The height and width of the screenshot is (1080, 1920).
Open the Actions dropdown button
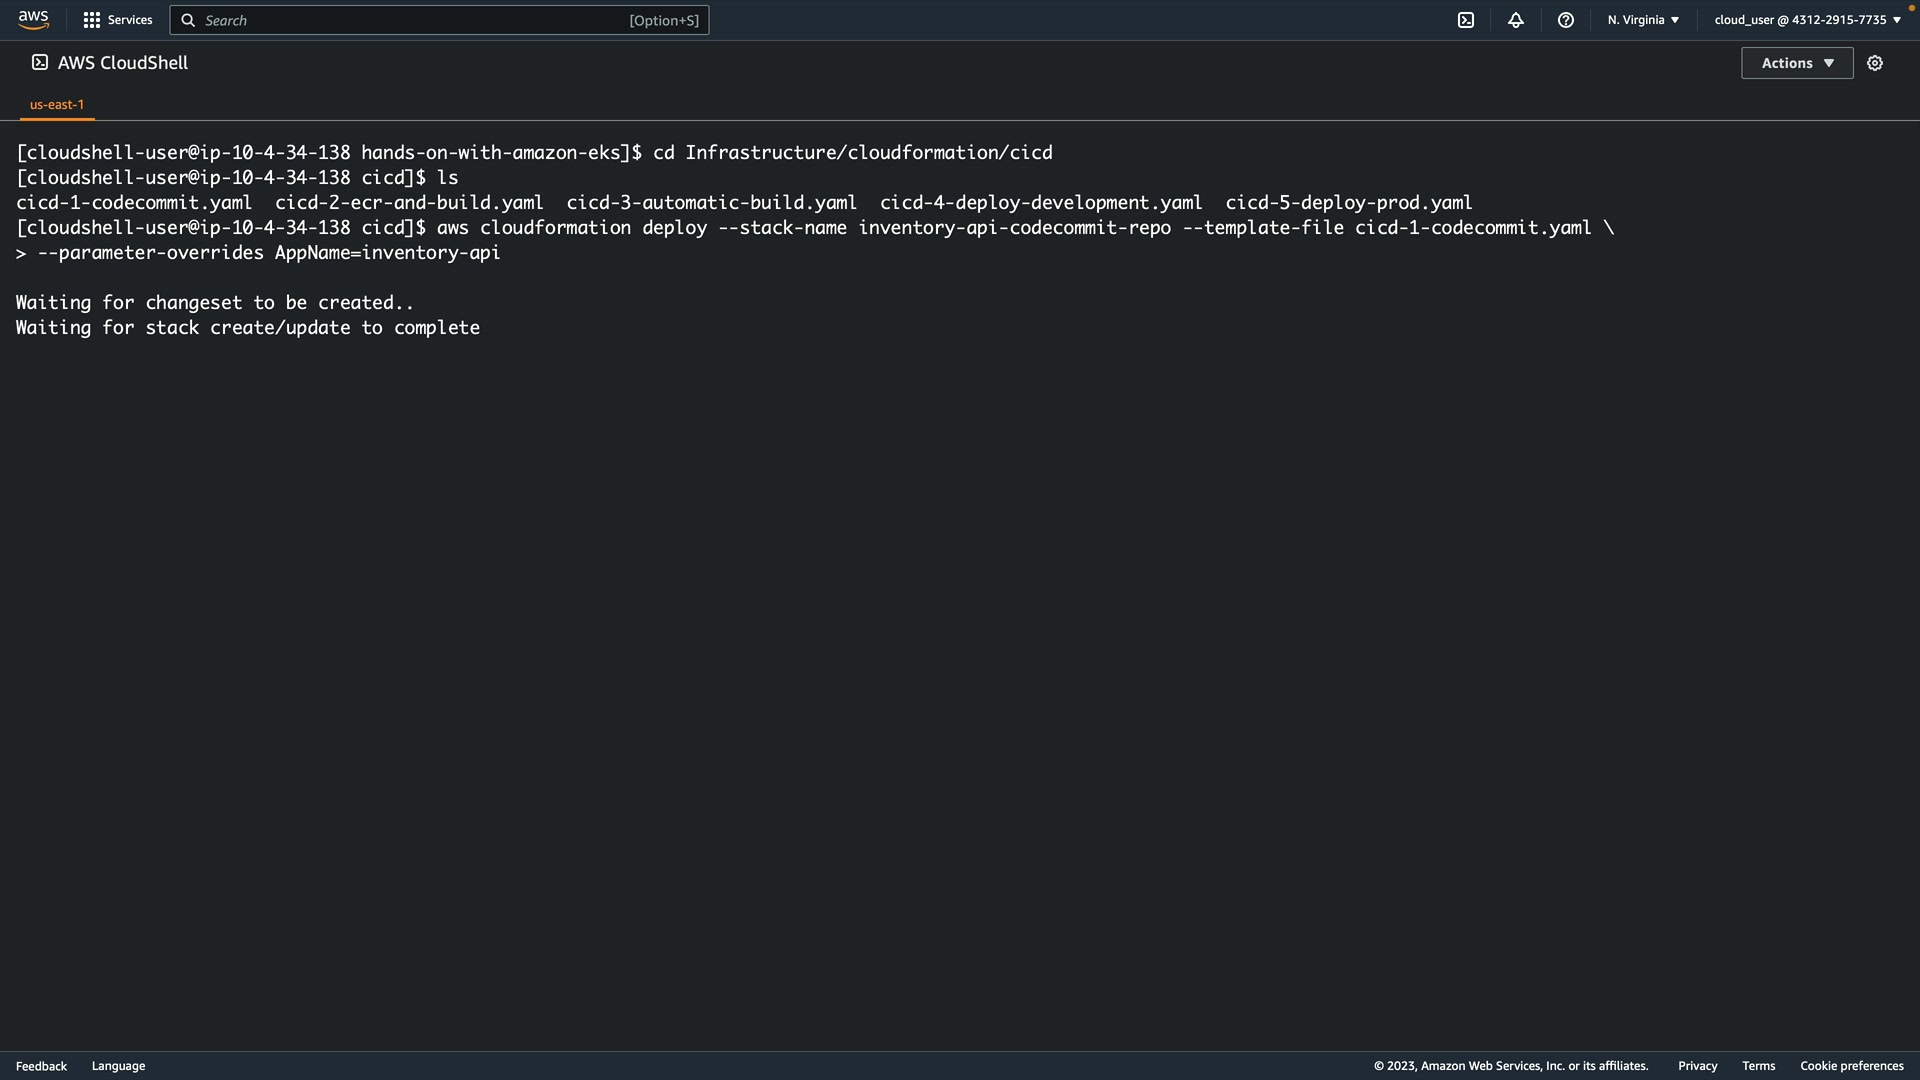(x=1797, y=63)
